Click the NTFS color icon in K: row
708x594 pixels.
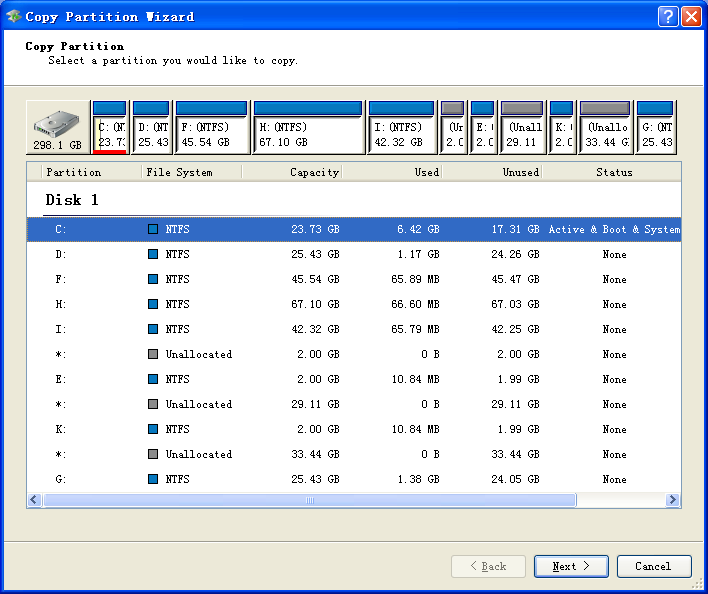pos(153,429)
